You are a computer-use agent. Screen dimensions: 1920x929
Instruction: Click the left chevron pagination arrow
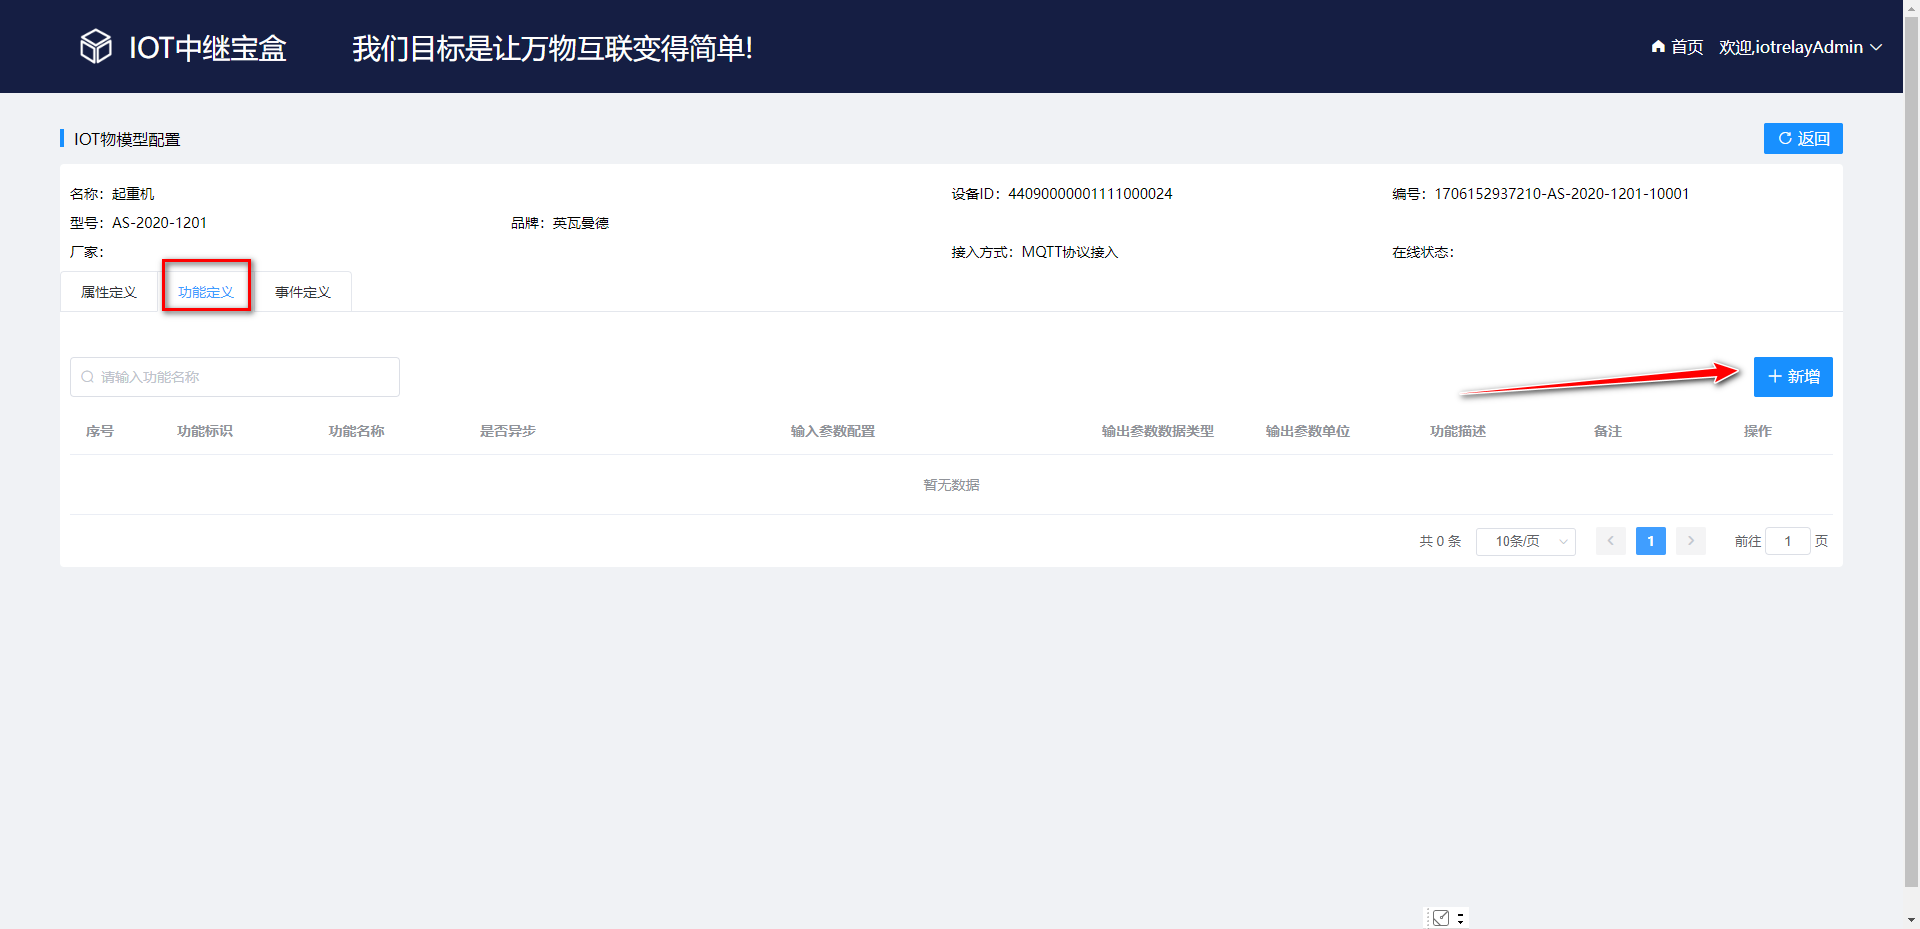tap(1610, 541)
